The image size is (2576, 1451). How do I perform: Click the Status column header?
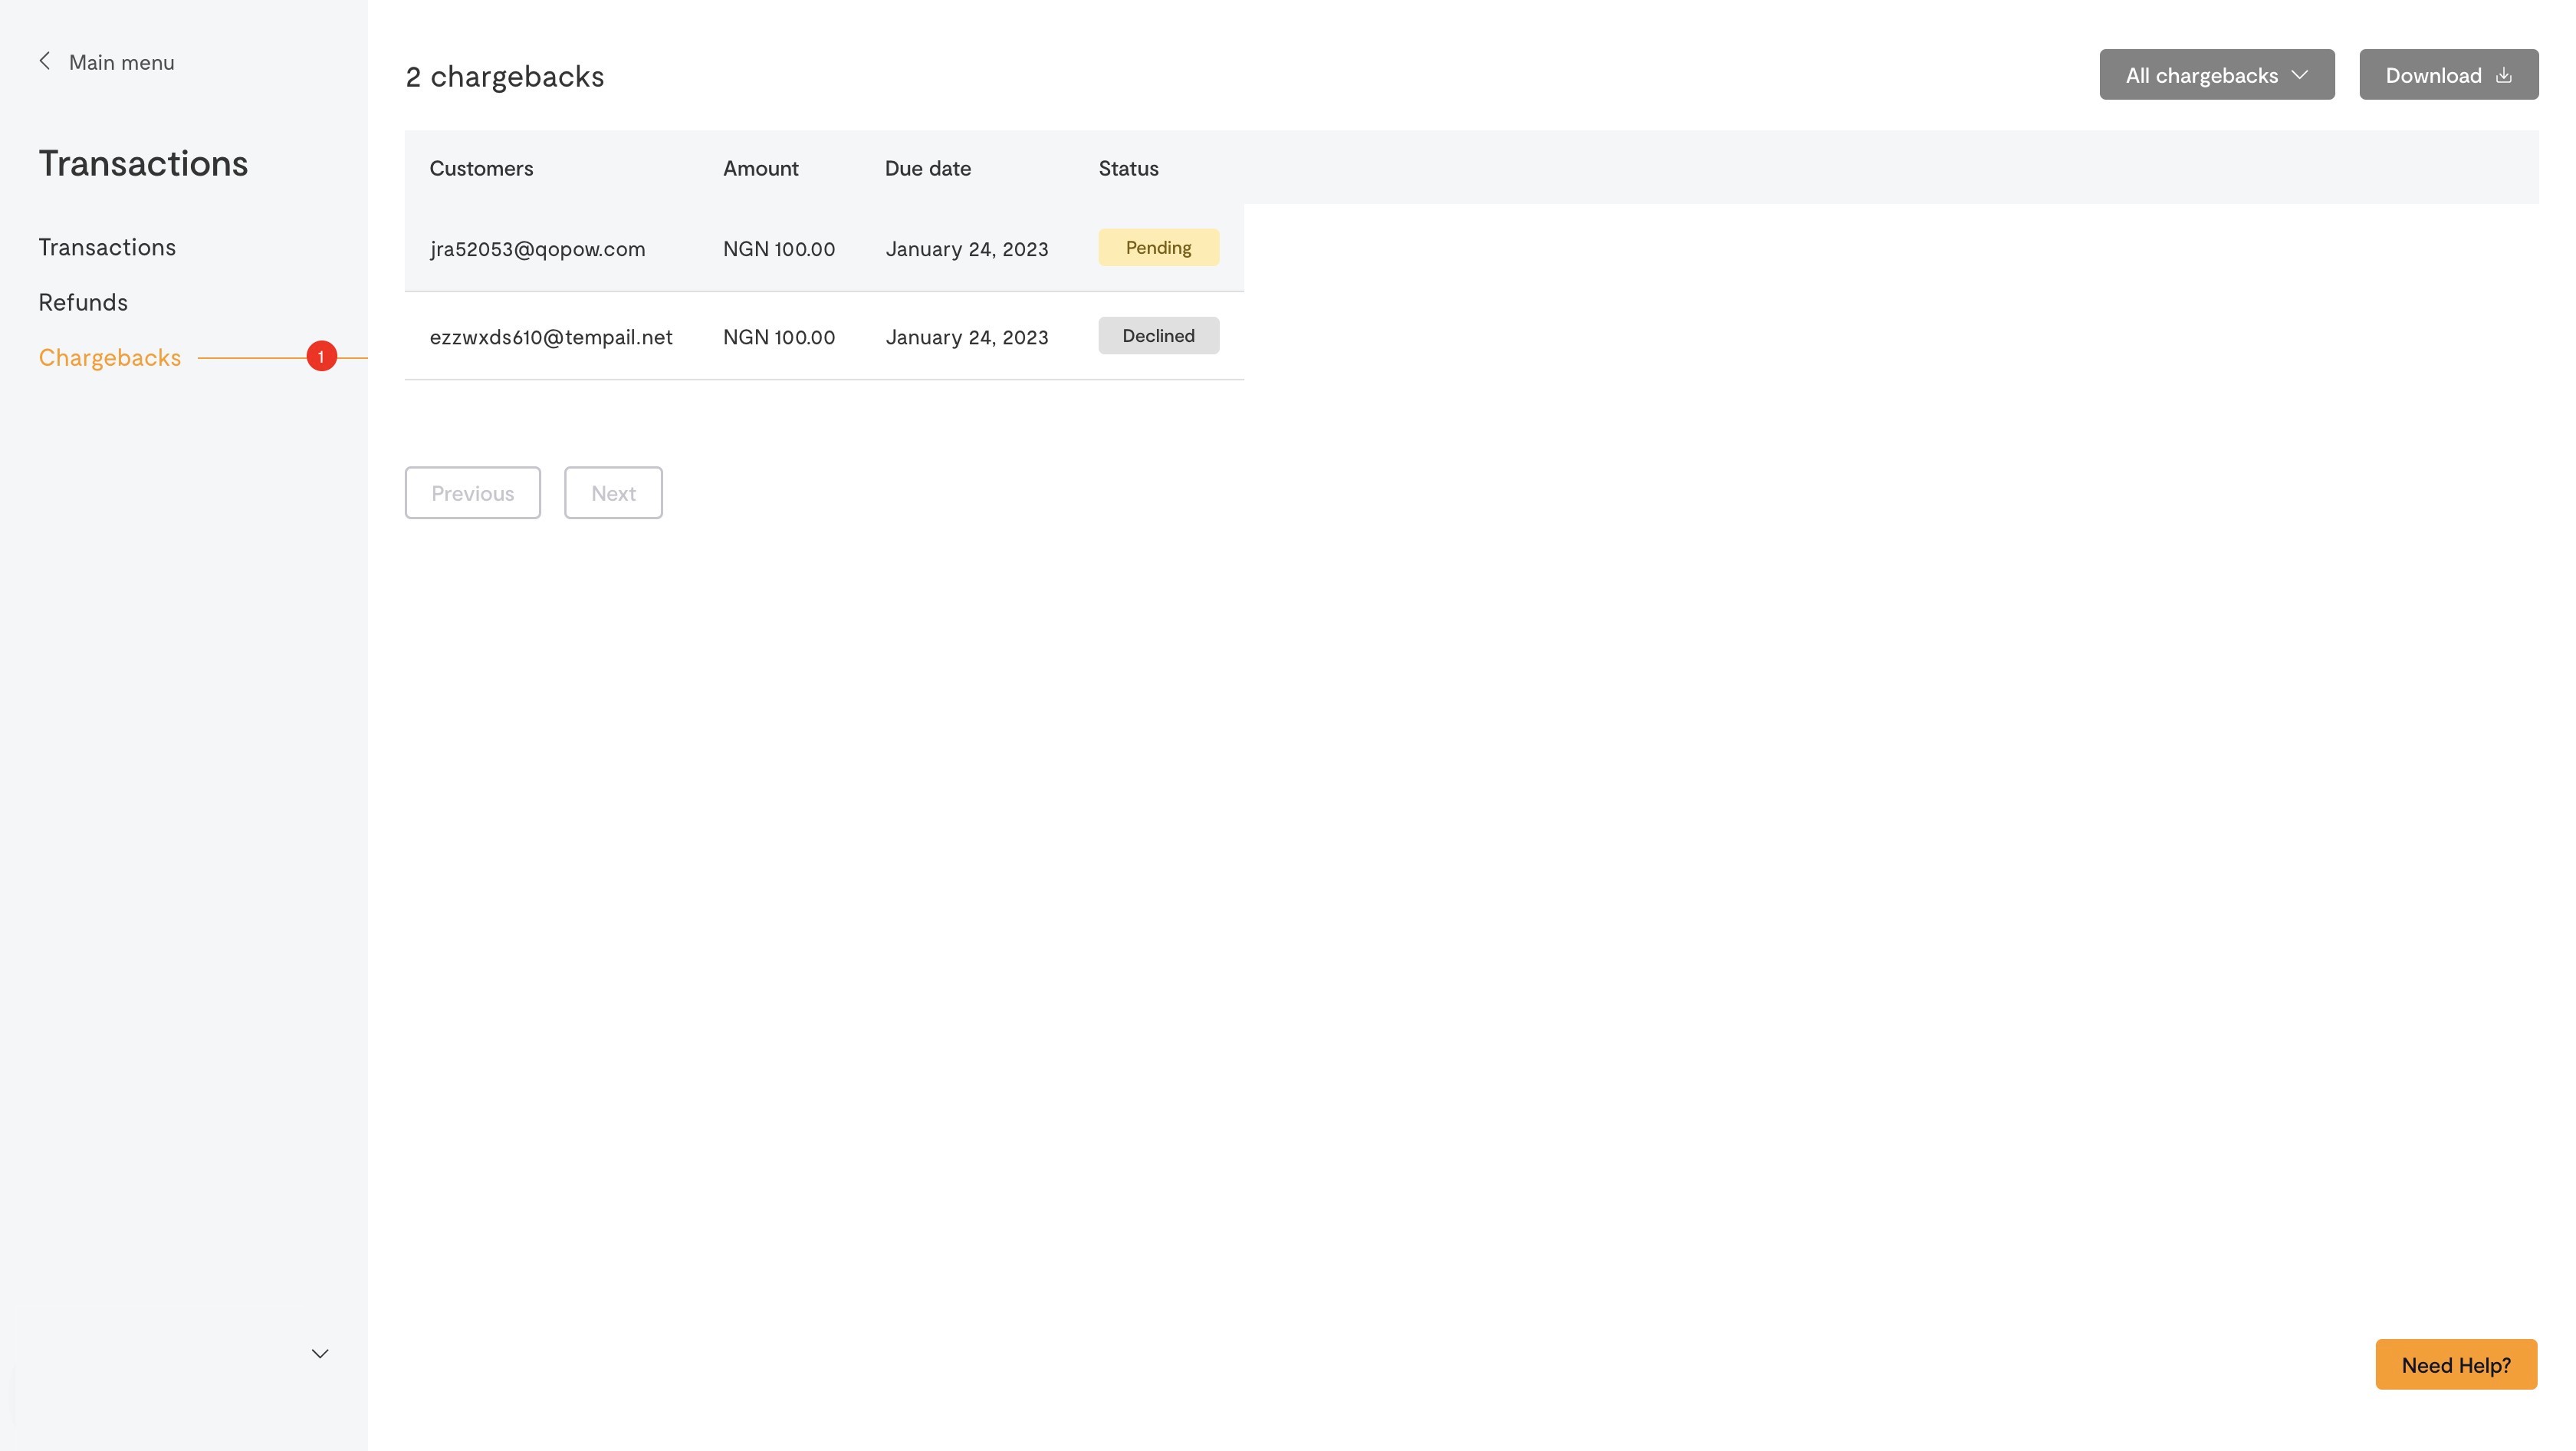[x=1128, y=168]
